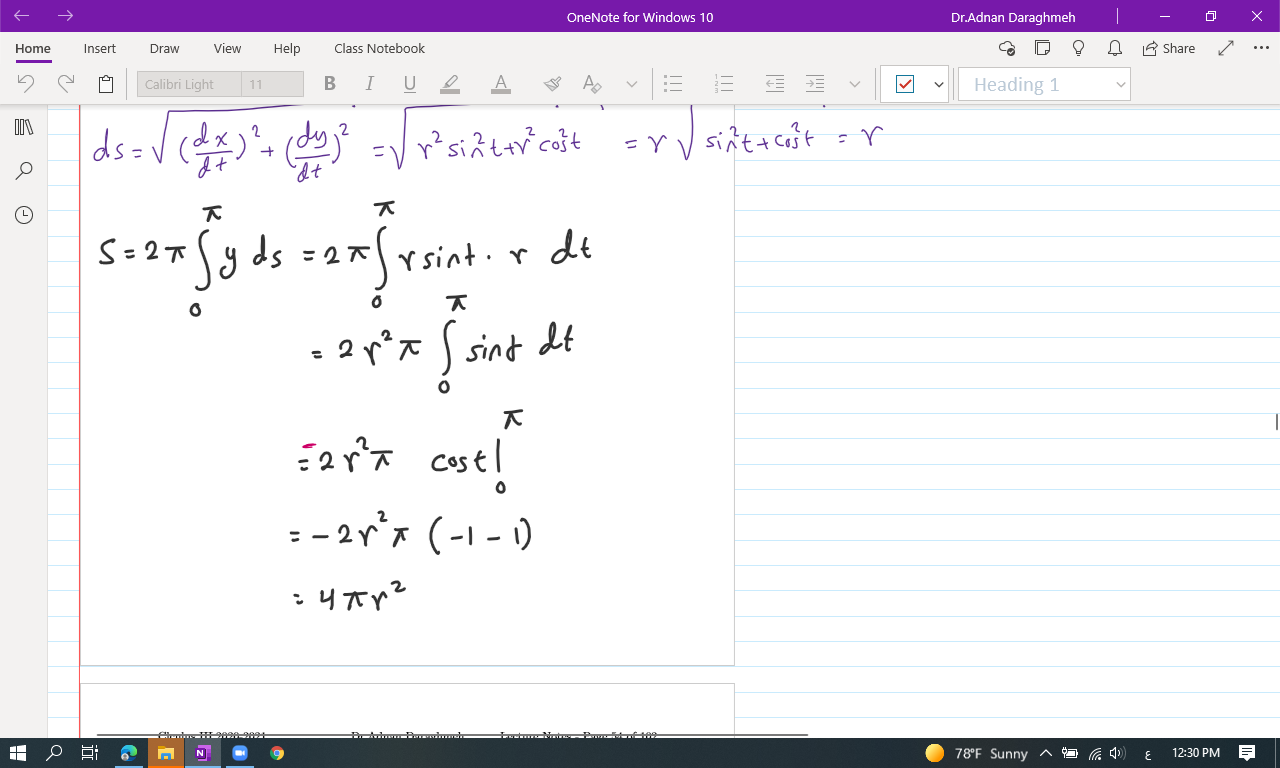
Task: Open settings and more ellipsis menu
Action: pos(1260,48)
